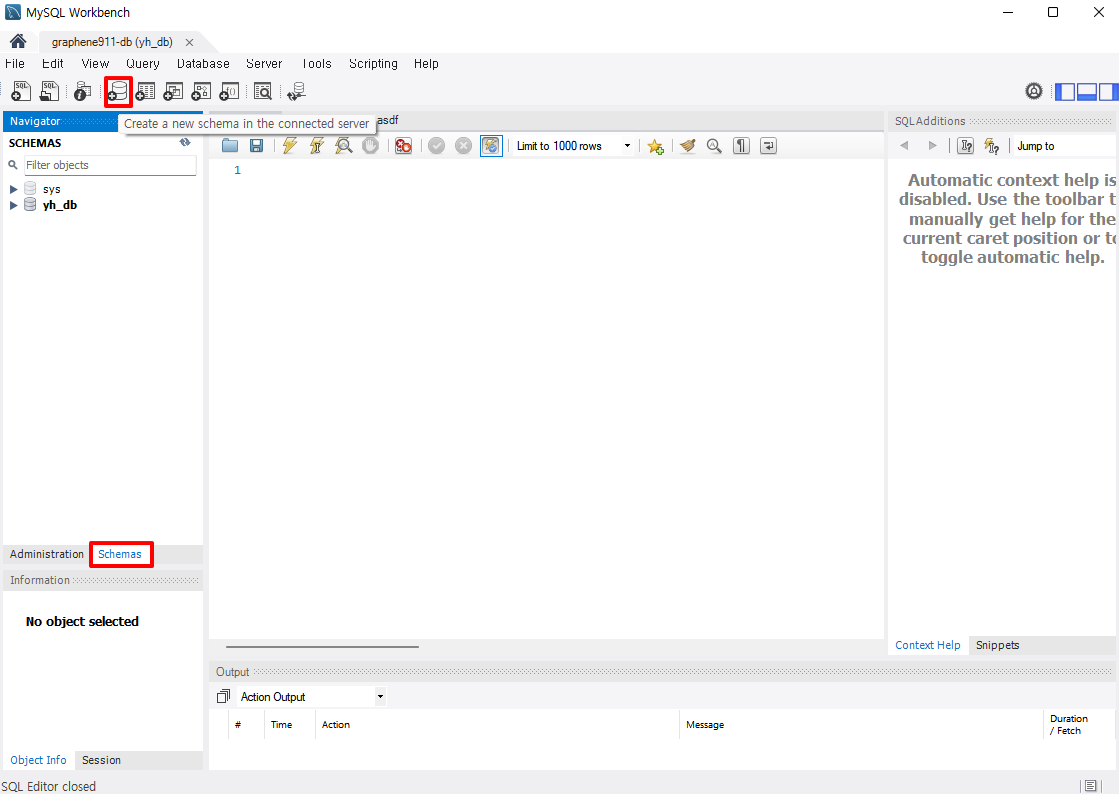Refresh the SCHEMAS list
This screenshot has height=794, width=1119.
186,142
